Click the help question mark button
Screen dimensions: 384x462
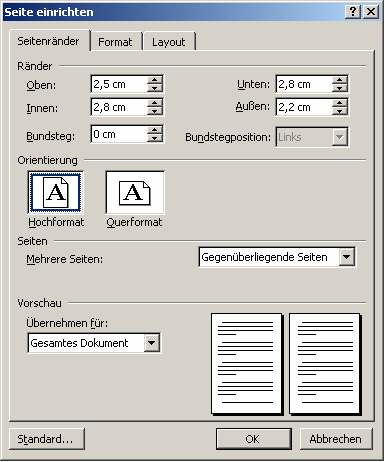(x=353, y=12)
